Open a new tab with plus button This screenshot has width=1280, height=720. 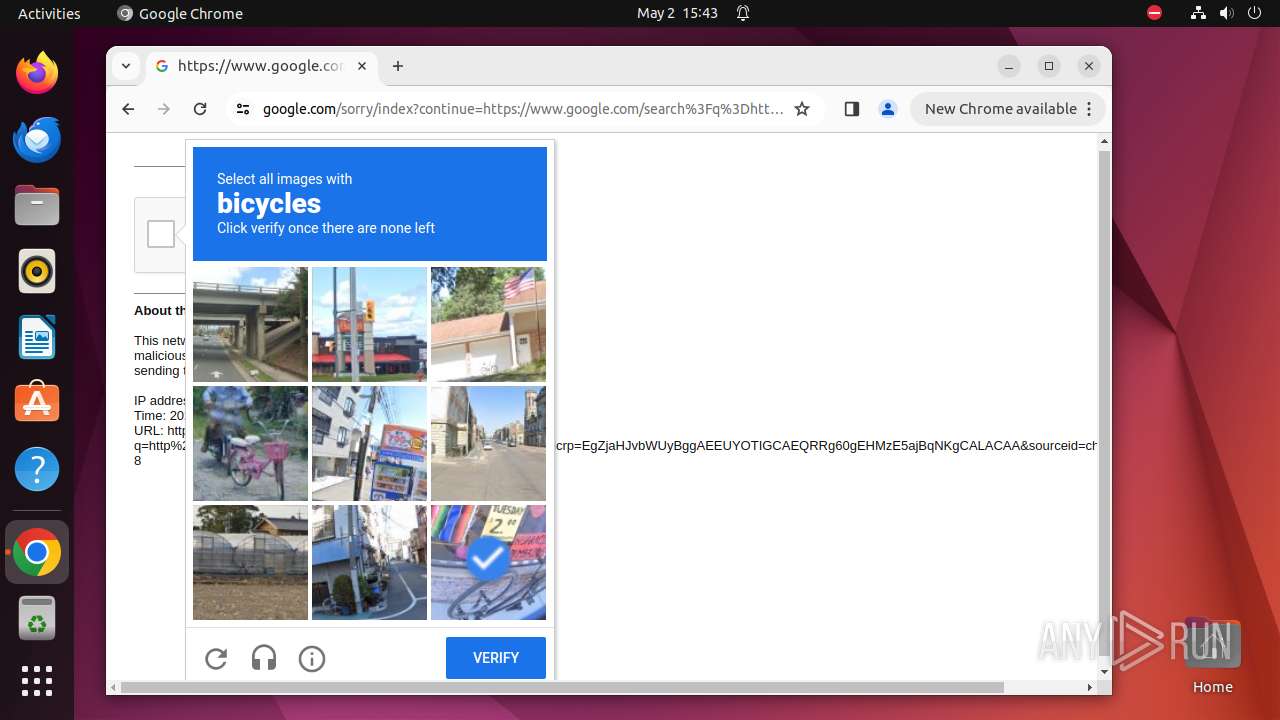point(398,66)
